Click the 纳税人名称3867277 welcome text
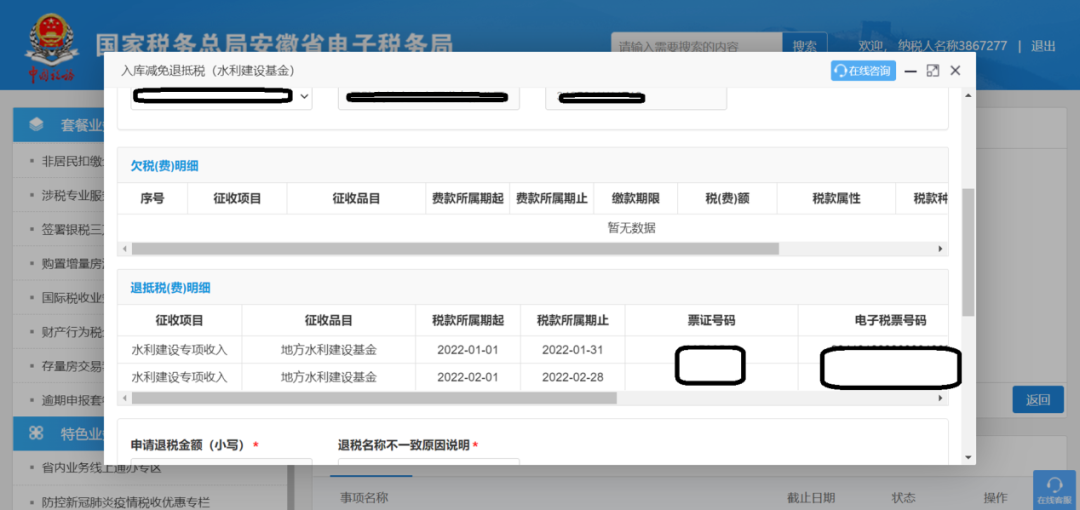 pyautogui.click(x=953, y=46)
